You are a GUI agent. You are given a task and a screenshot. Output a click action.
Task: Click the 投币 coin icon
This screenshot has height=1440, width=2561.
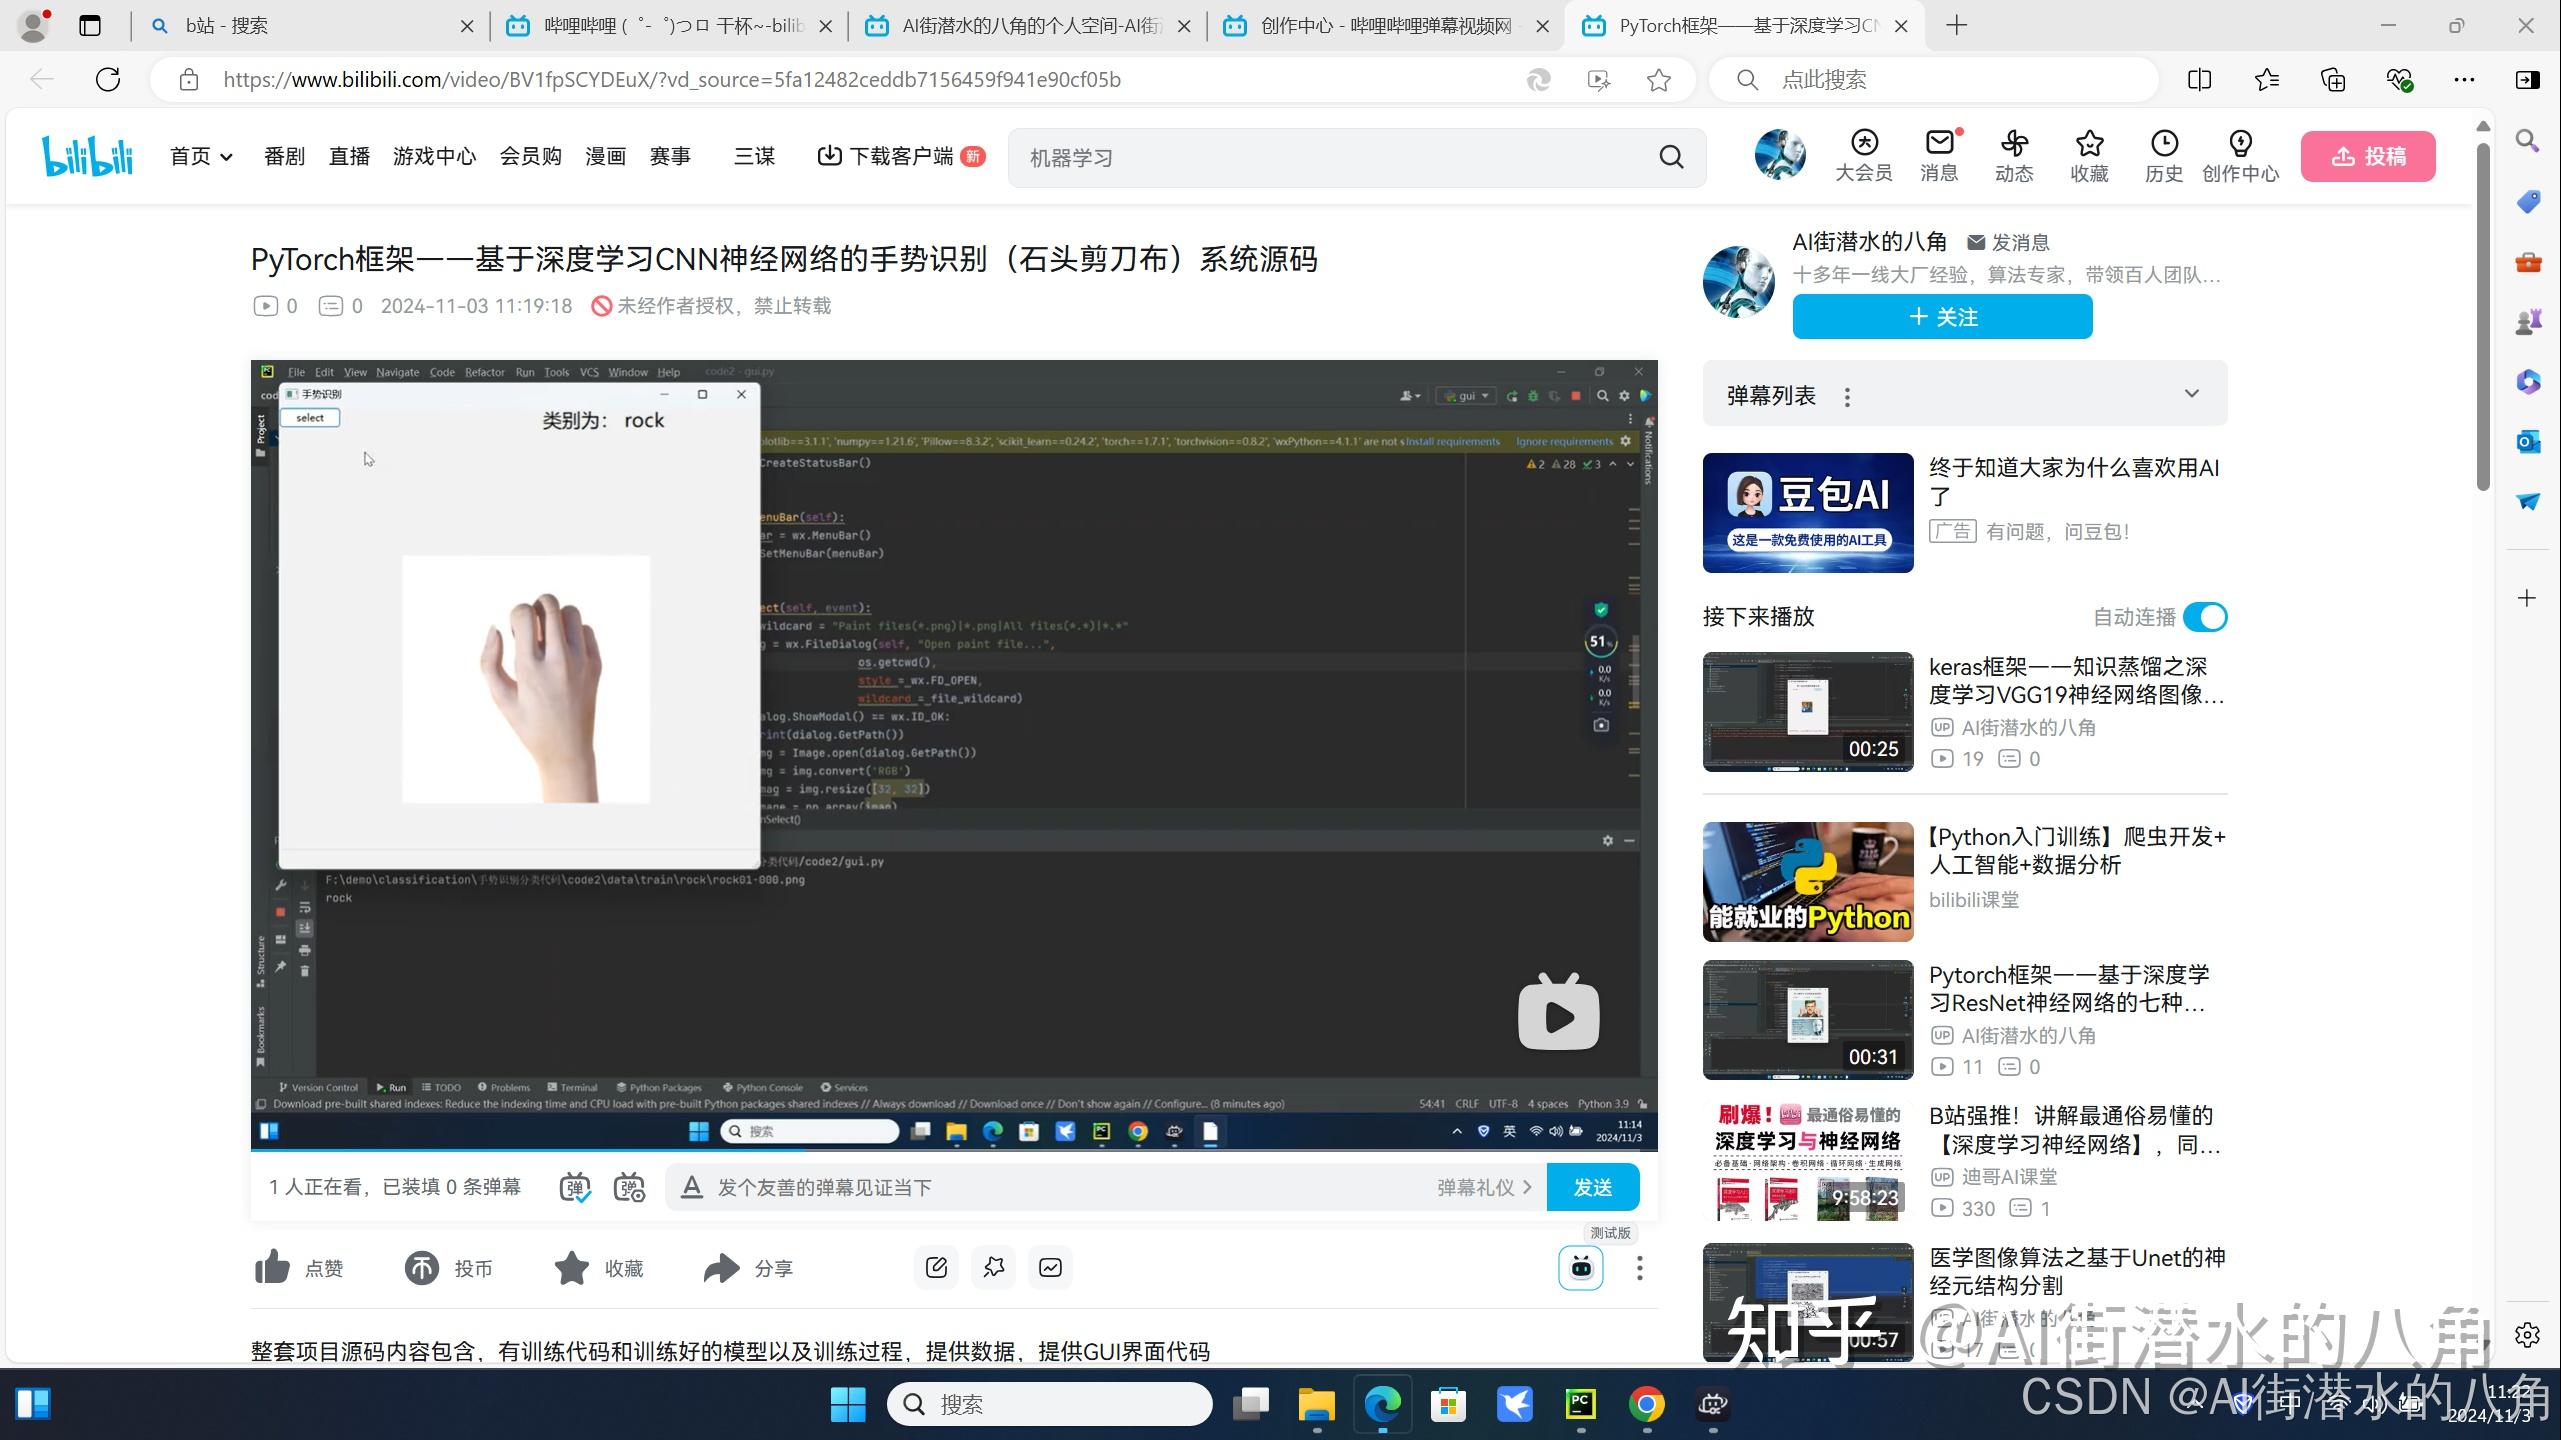(421, 1268)
